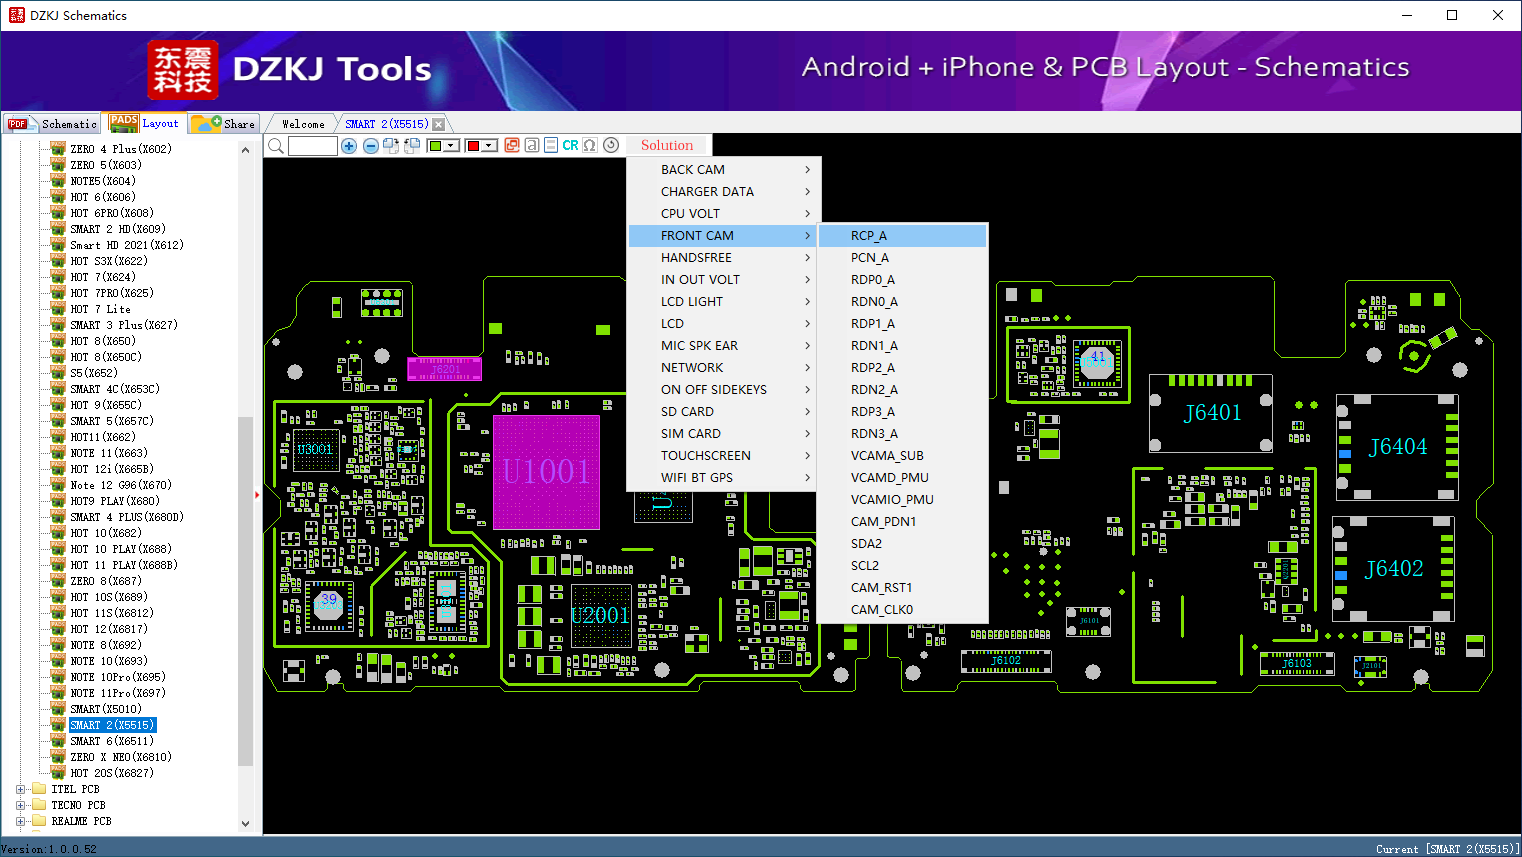Click the board icon beside HOT11(X662)
1522x857 pixels.
coord(58,437)
